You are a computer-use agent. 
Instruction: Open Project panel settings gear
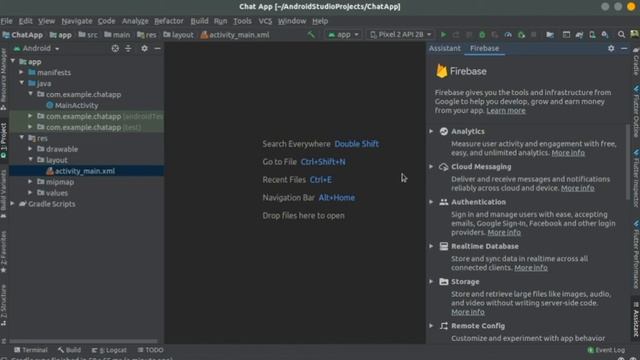click(x=144, y=48)
